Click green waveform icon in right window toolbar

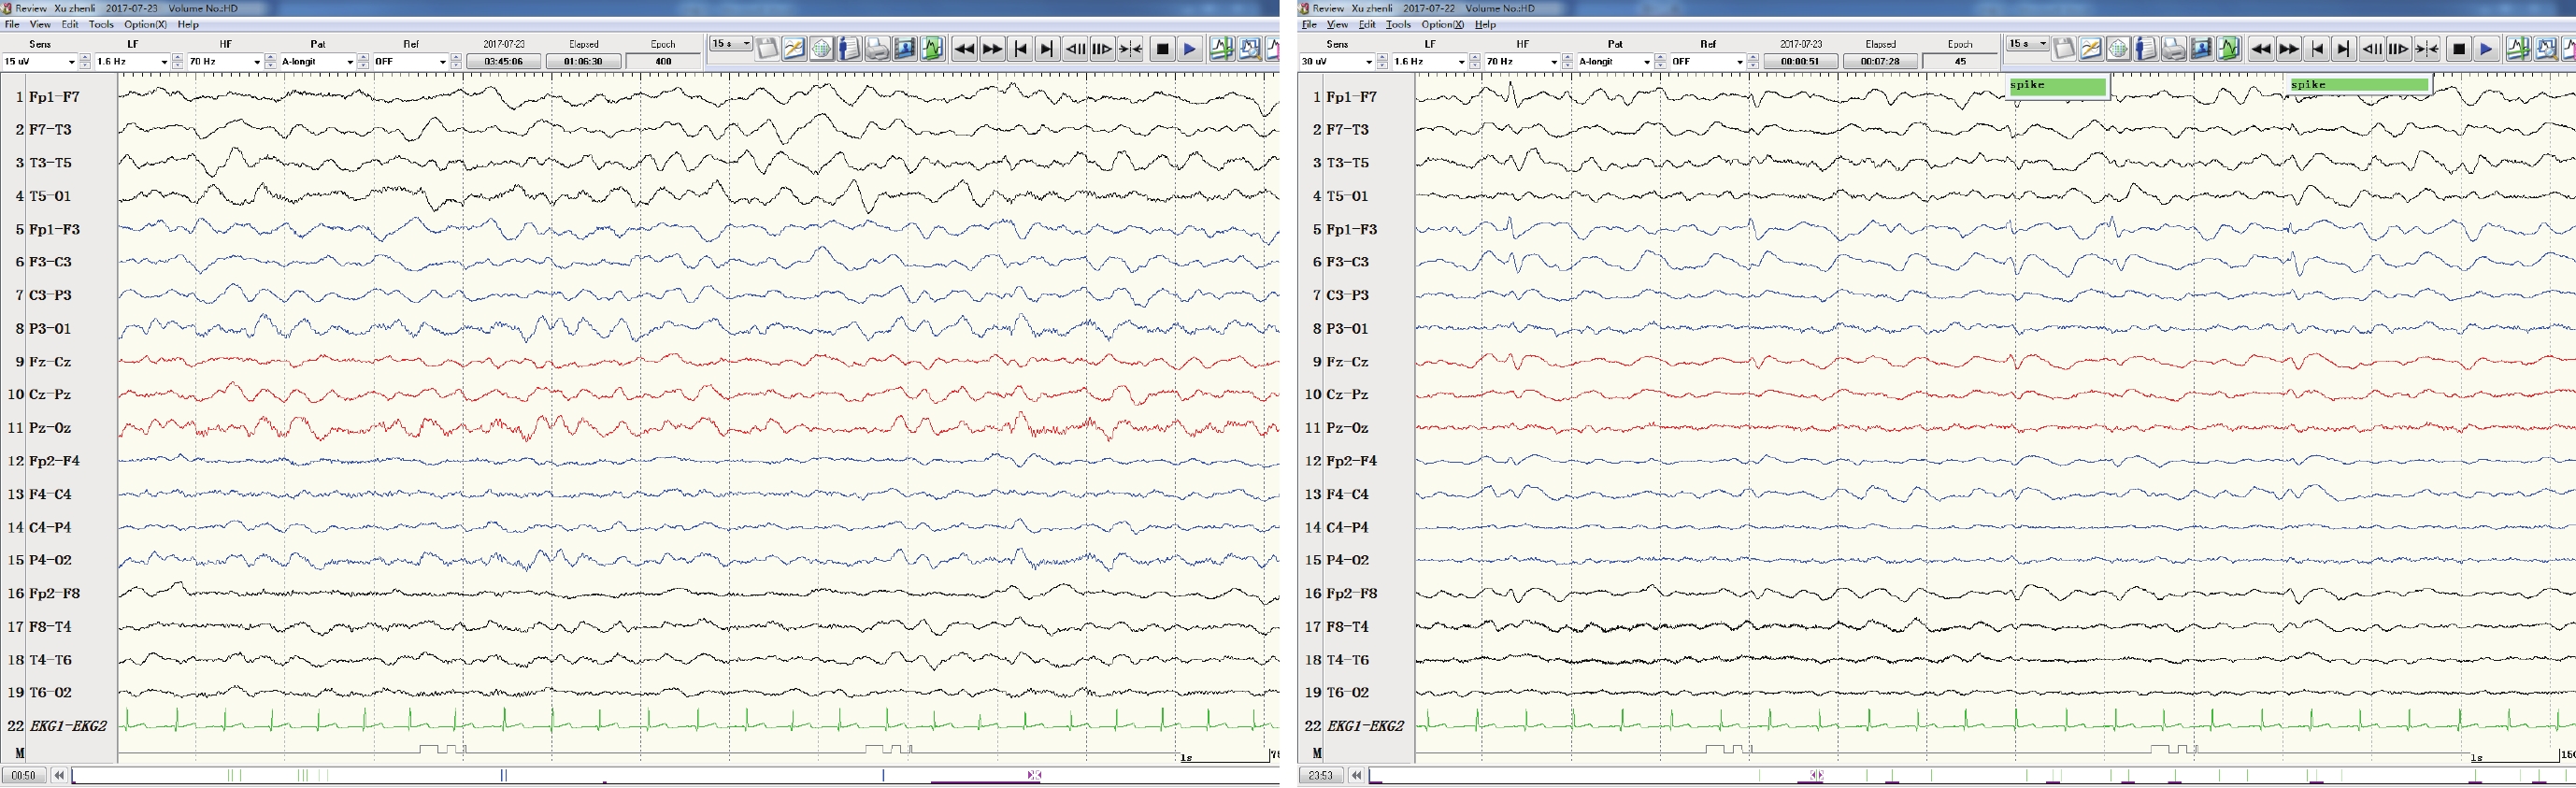click(2230, 48)
